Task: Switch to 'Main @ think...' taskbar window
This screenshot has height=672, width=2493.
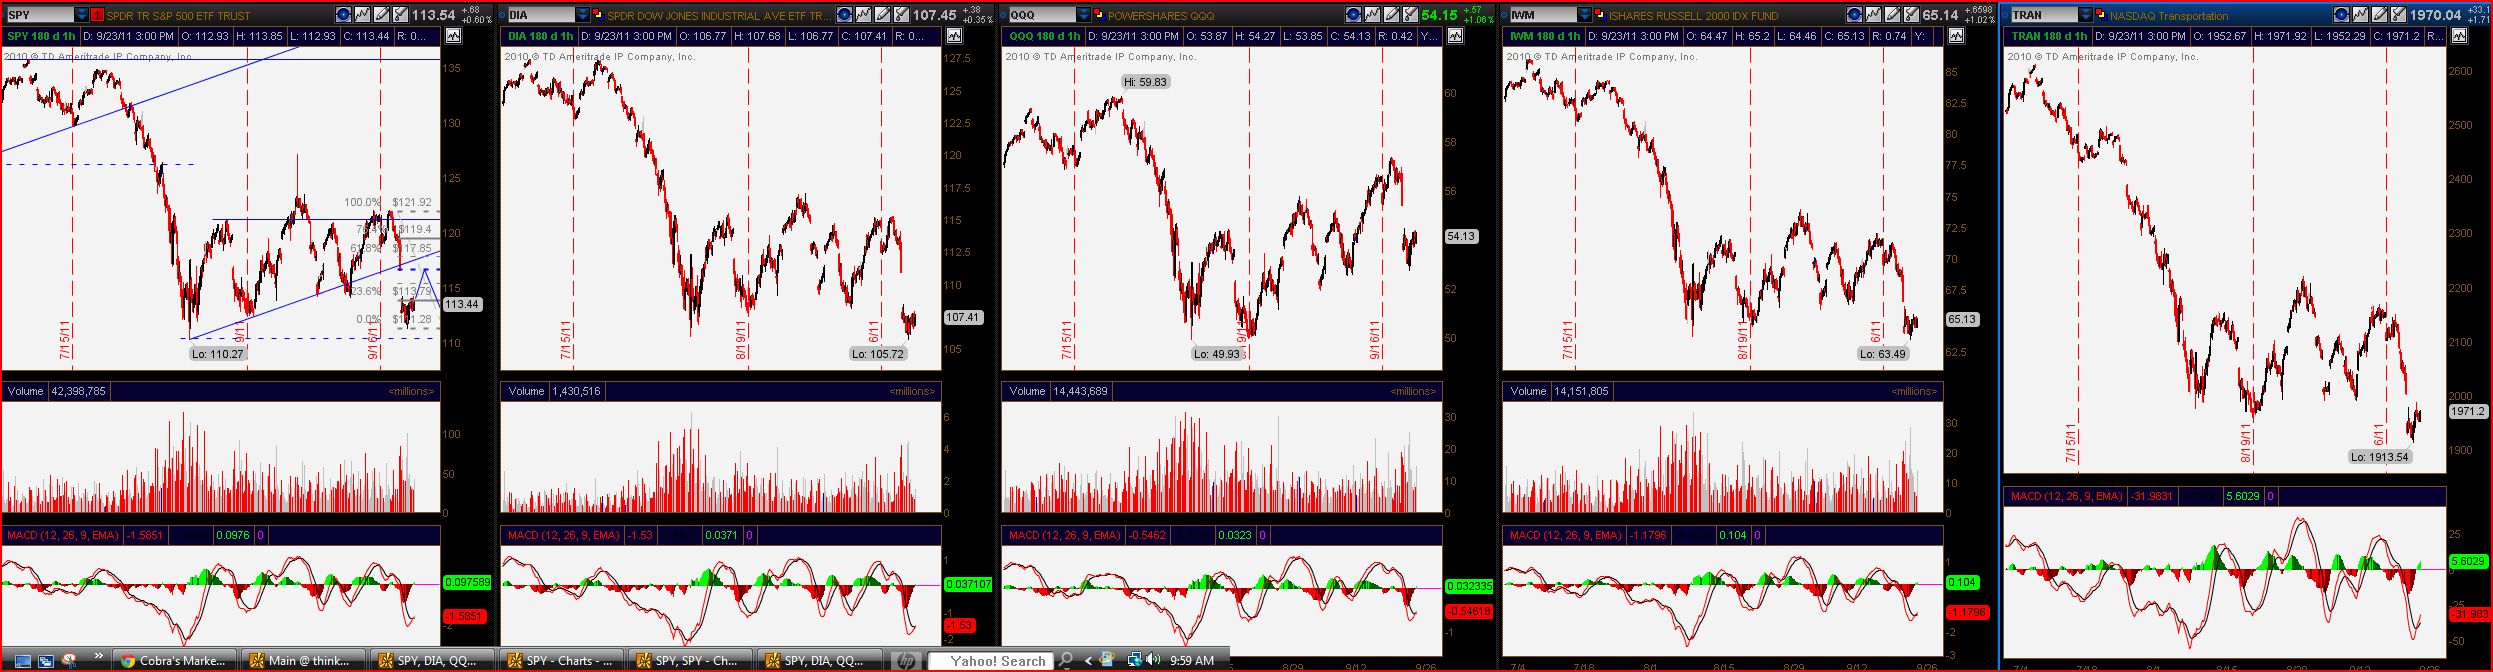Action: click(303, 660)
